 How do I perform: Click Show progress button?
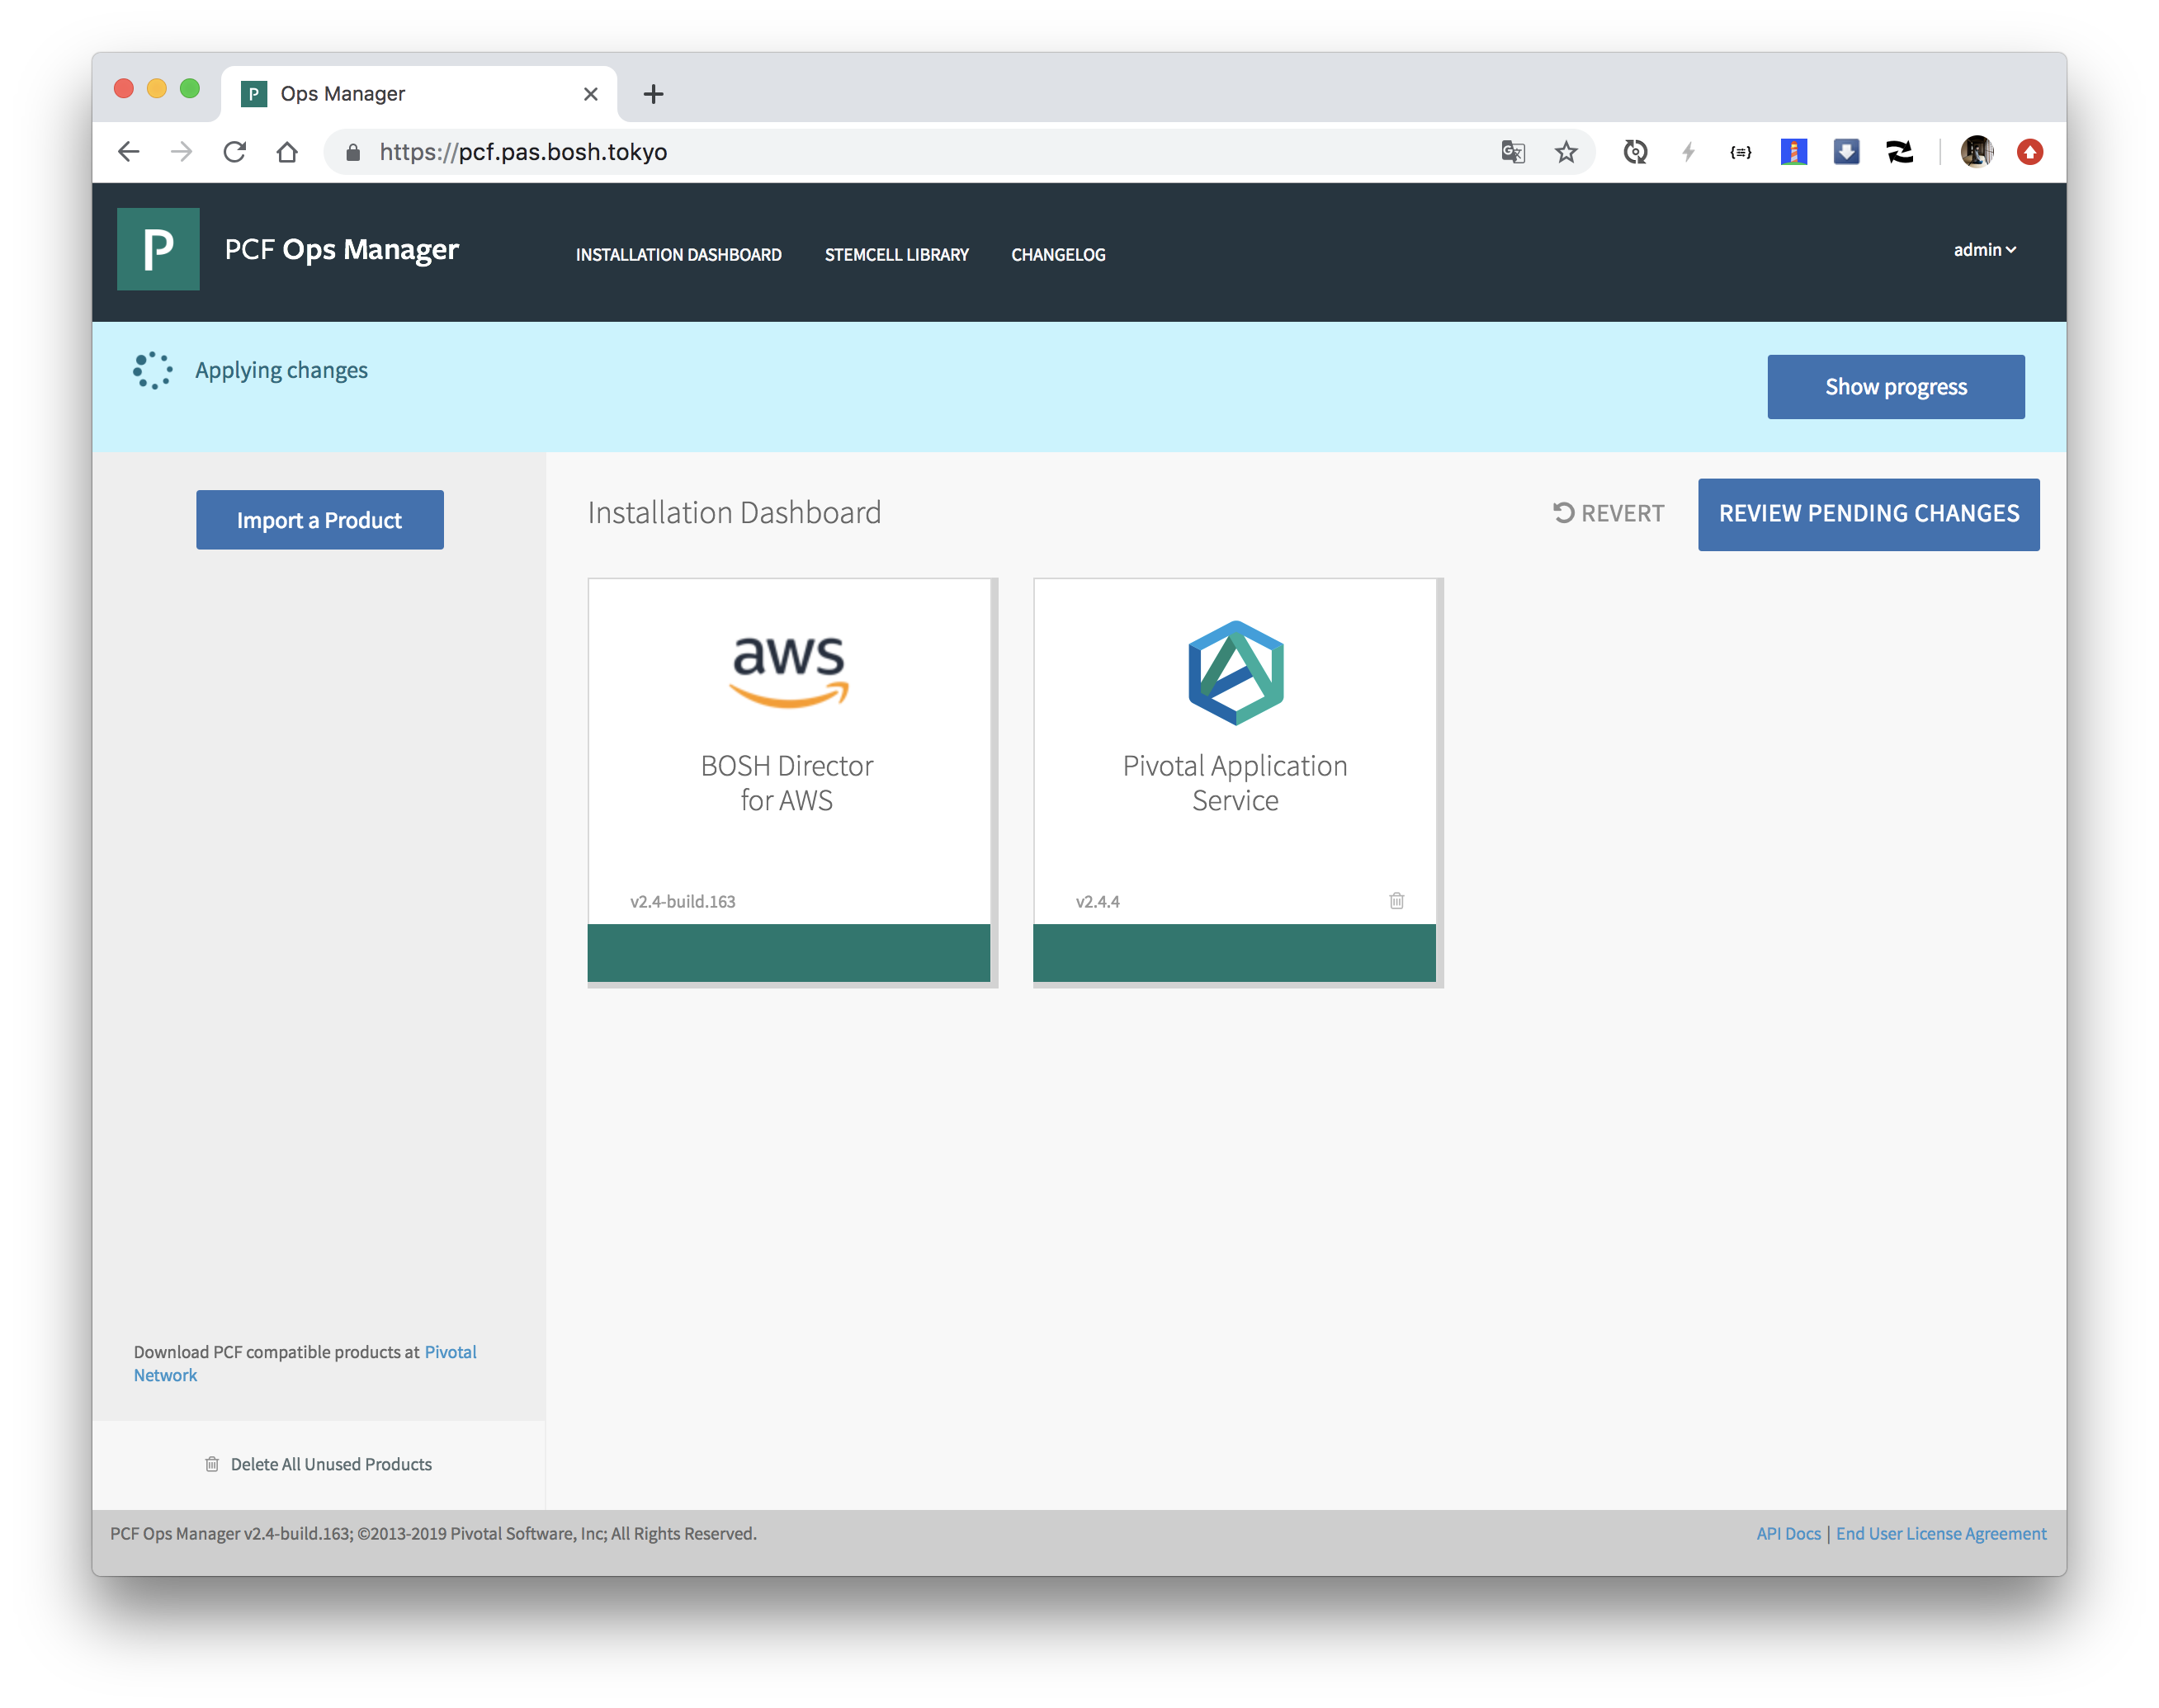[x=1895, y=387]
